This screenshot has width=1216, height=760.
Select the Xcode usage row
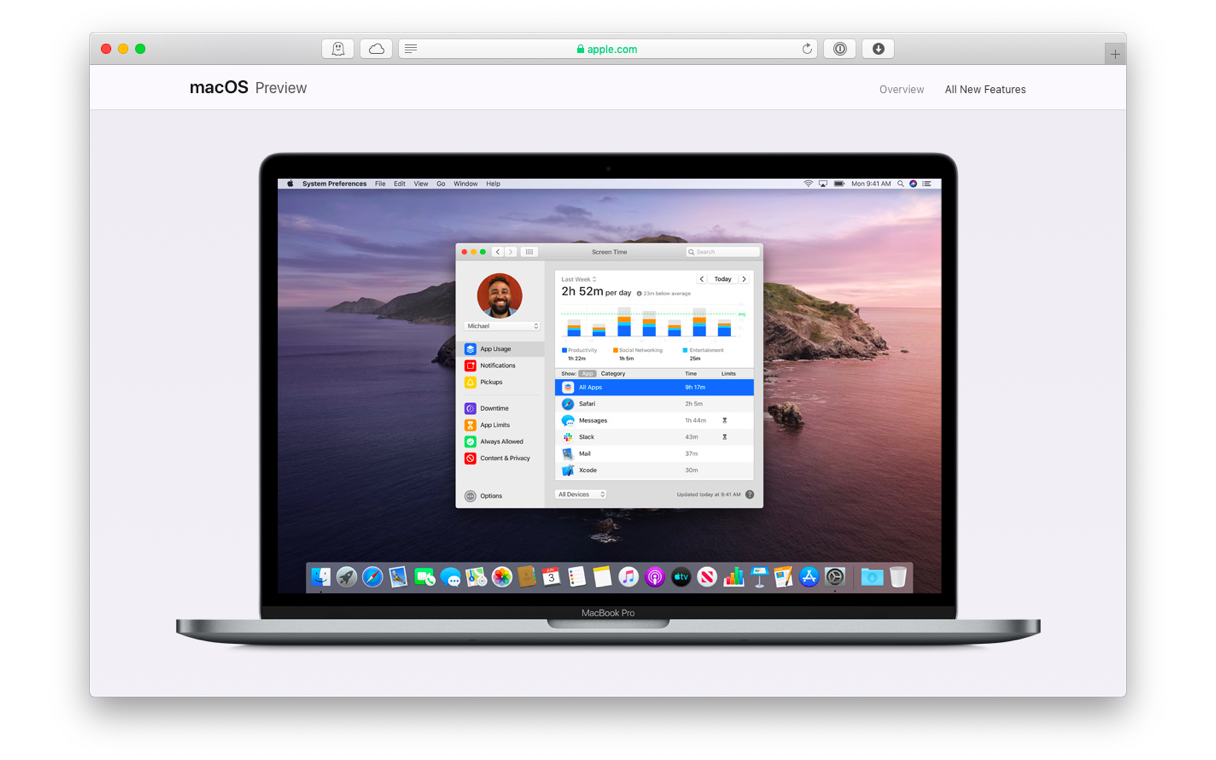point(654,470)
